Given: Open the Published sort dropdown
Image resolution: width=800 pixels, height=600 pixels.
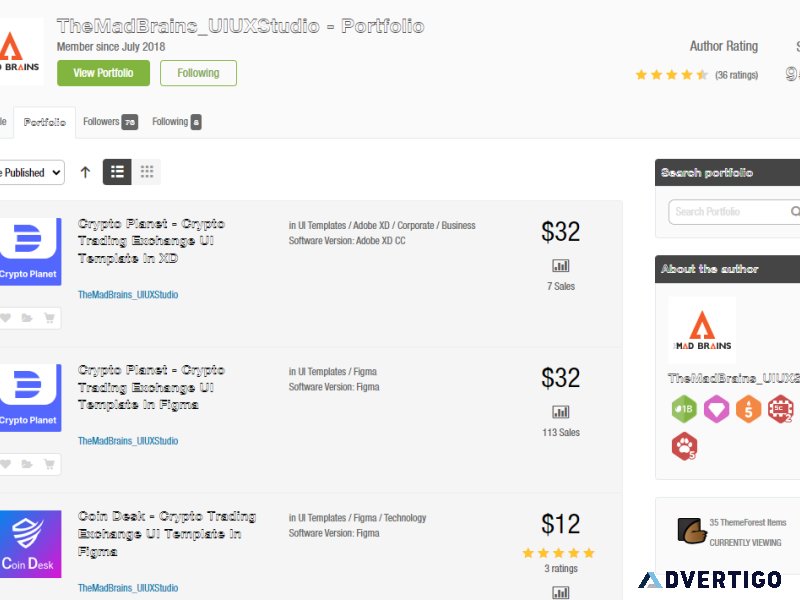Looking at the screenshot, I should coord(32,172).
